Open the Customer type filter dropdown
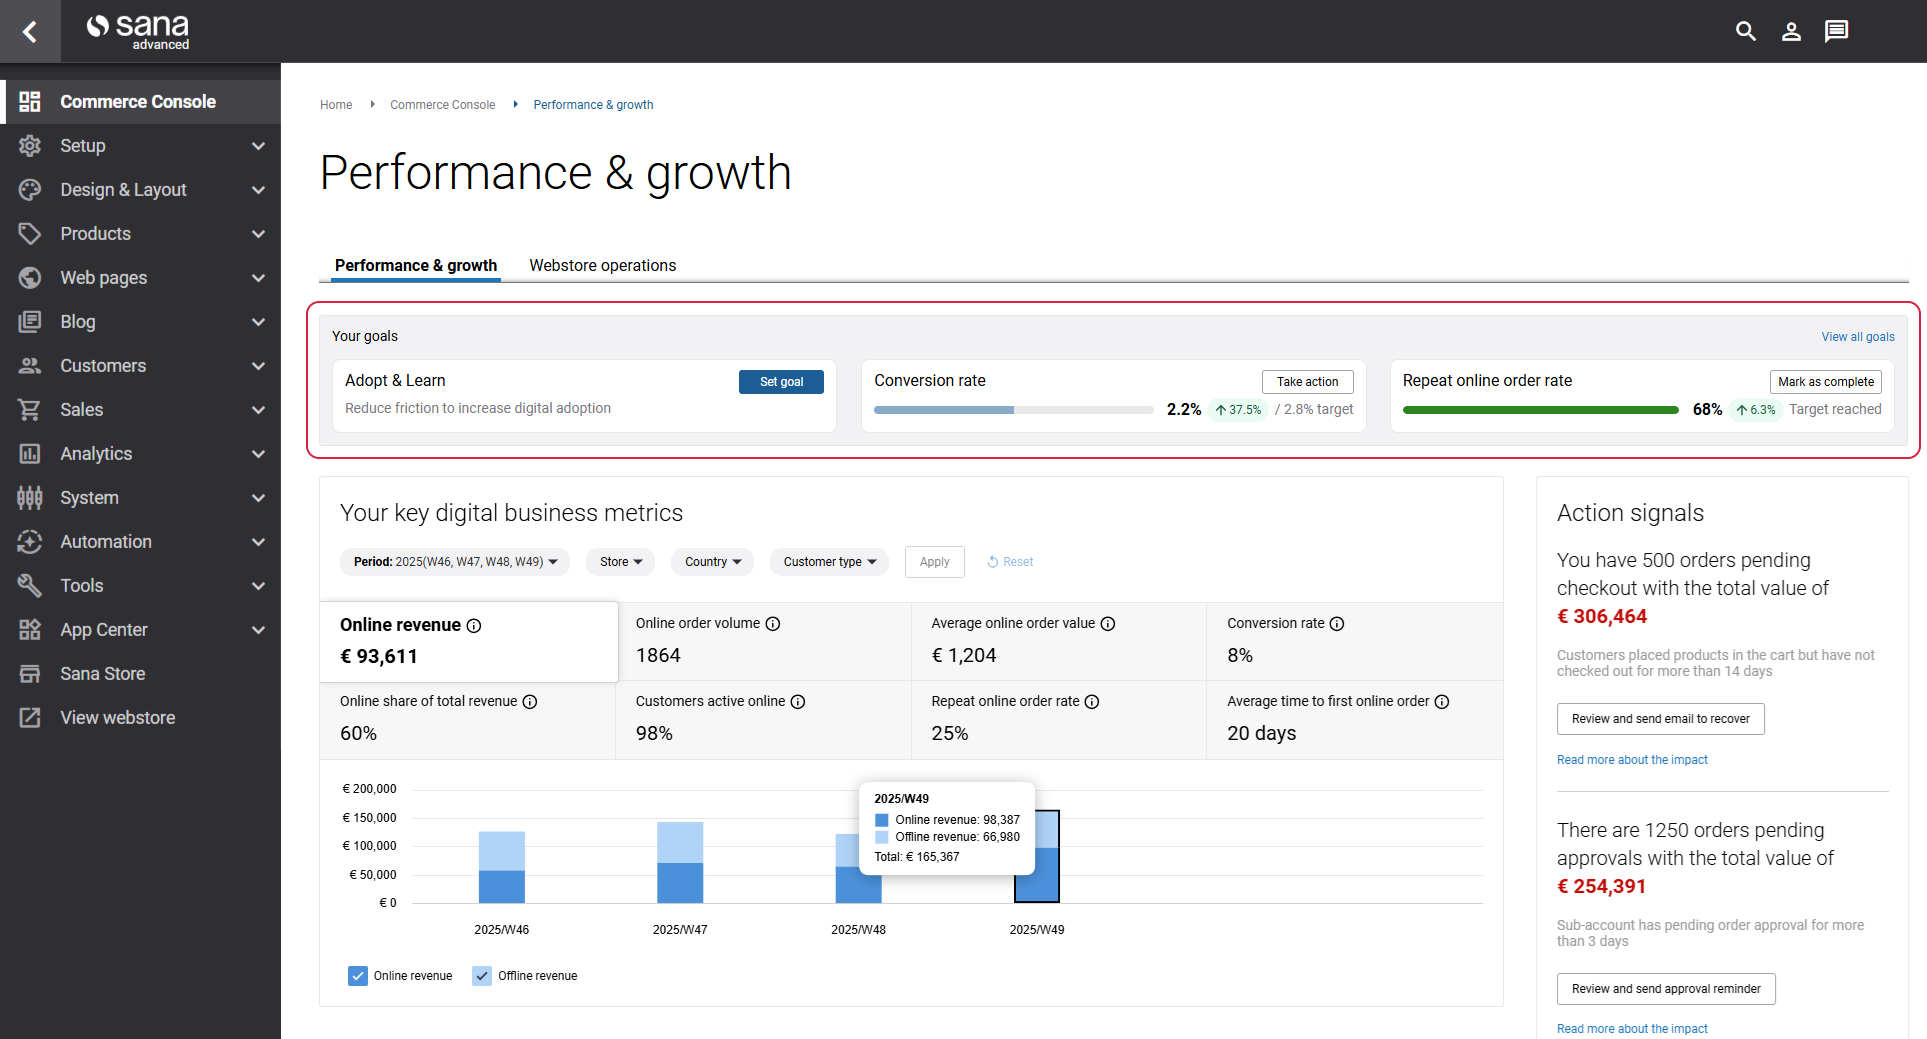The image size is (1927, 1039). pyautogui.click(x=829, y=562)
